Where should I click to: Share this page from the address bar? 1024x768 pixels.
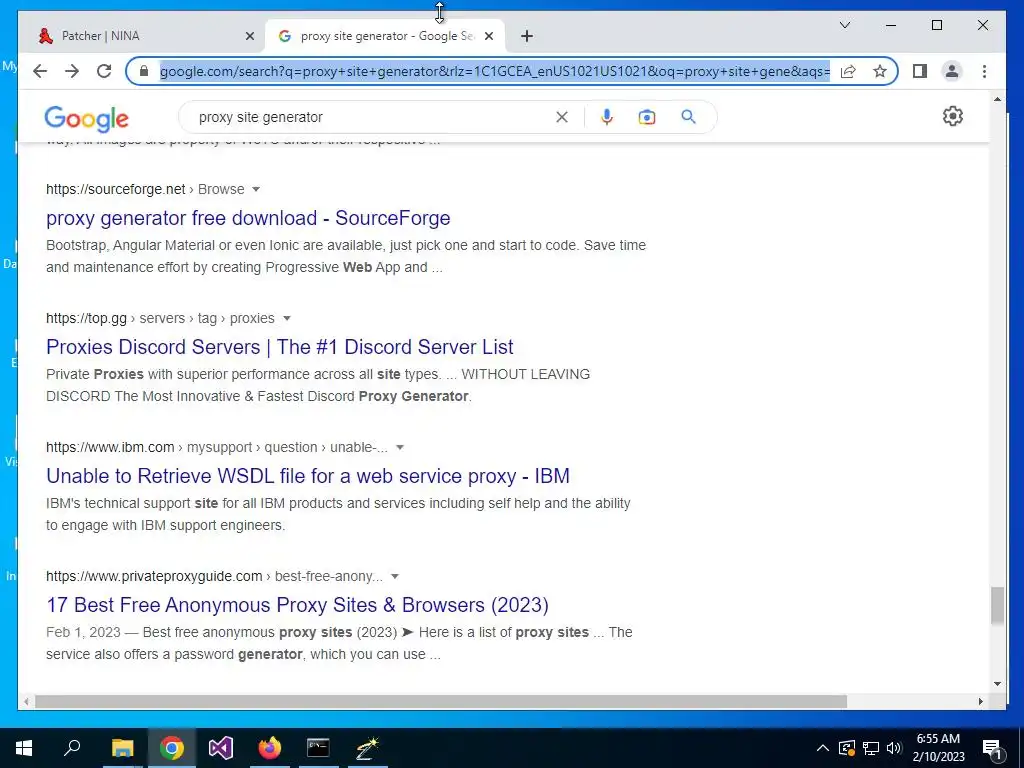[x=848, y=71]
